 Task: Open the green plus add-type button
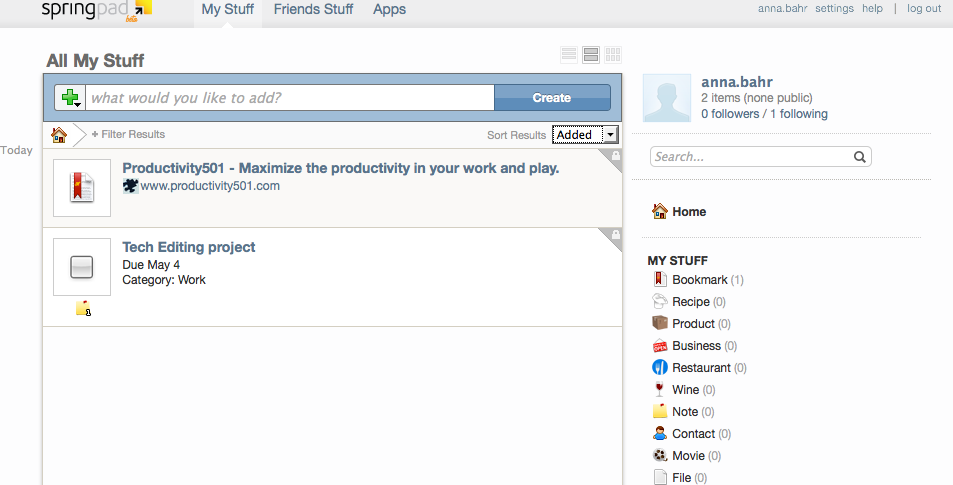71,98
